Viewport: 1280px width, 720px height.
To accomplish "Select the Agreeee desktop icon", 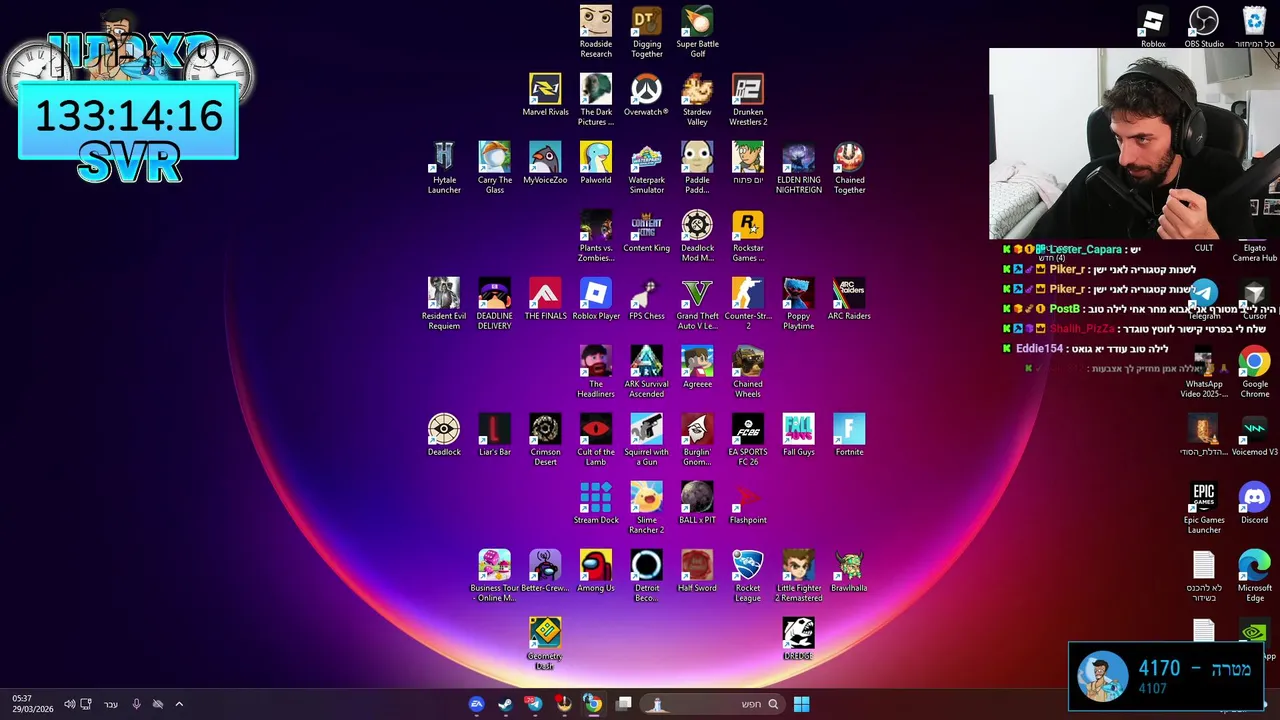I will point(697,367).
